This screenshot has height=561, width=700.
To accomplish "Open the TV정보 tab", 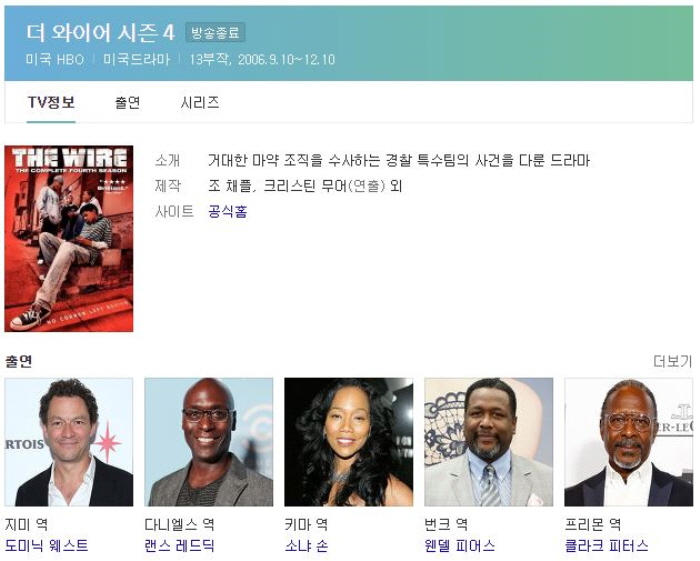I will pyautogui.click(x=51, y=103).
